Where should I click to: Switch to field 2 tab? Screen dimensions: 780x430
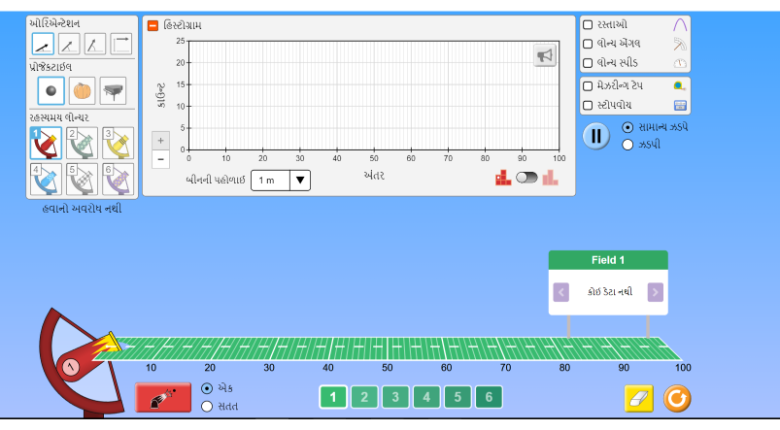364,398
